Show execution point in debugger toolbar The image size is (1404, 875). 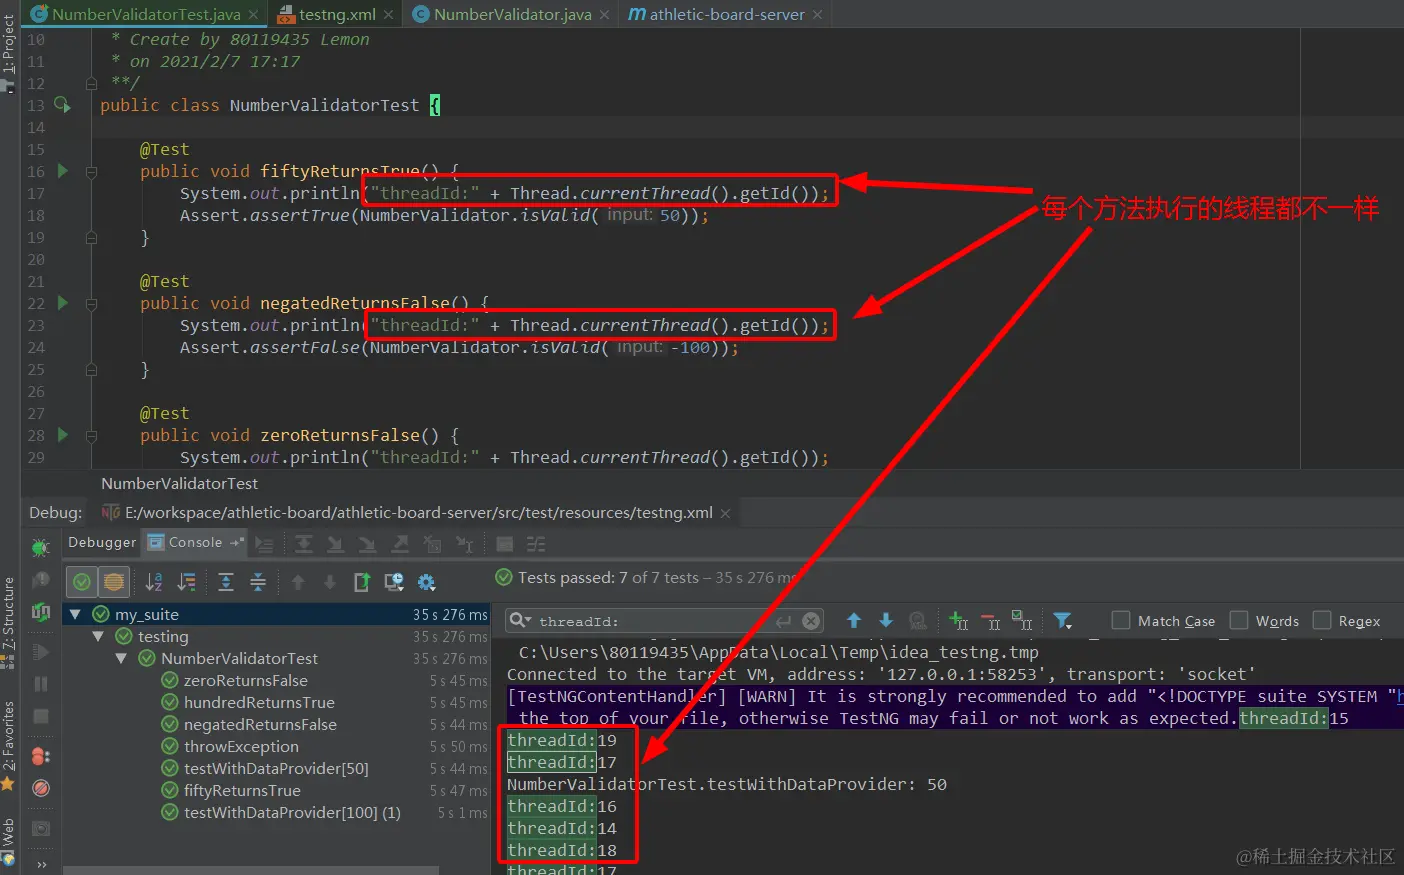click(x=264, y=544)
